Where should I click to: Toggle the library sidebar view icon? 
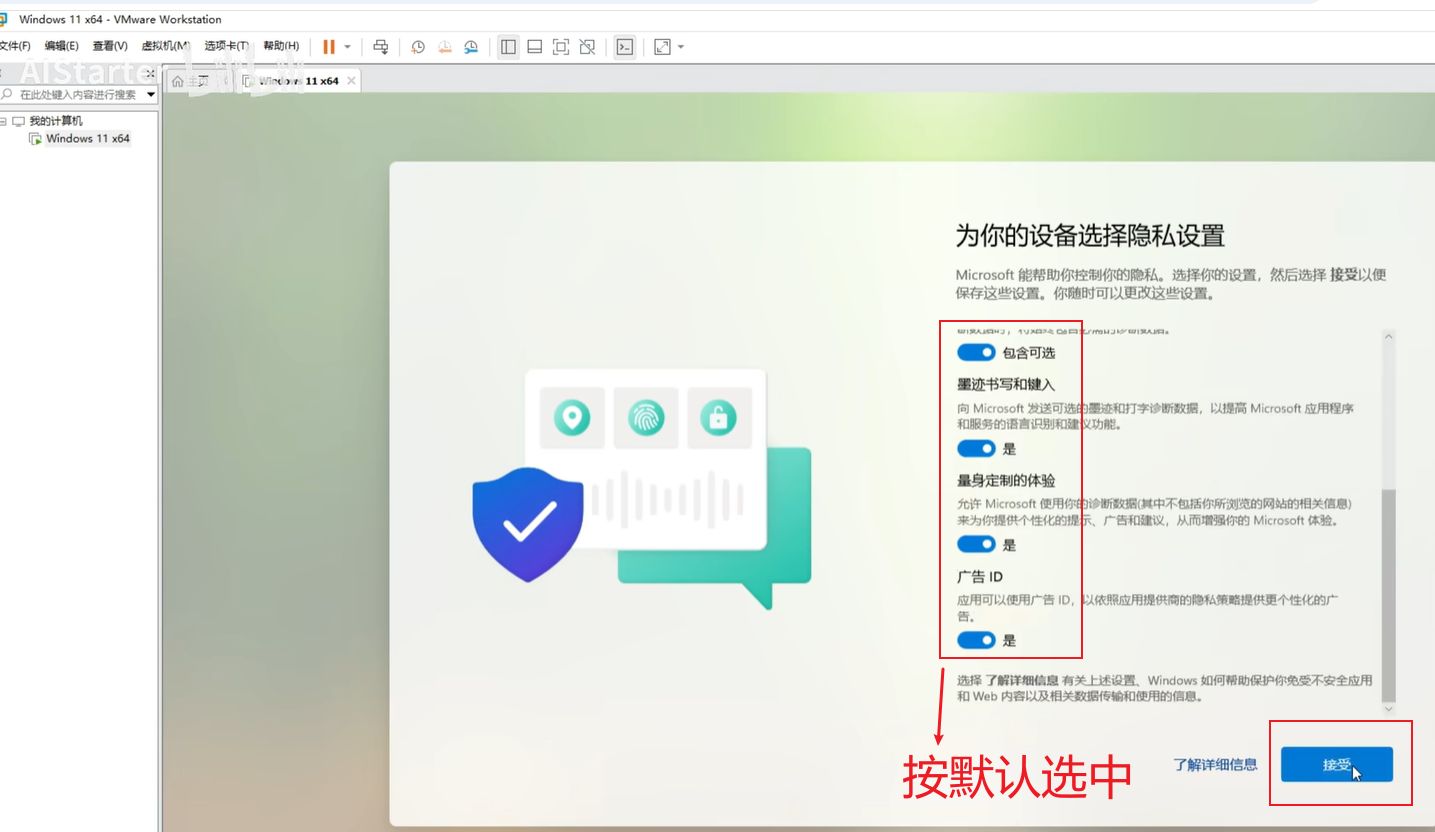[508, 47]
